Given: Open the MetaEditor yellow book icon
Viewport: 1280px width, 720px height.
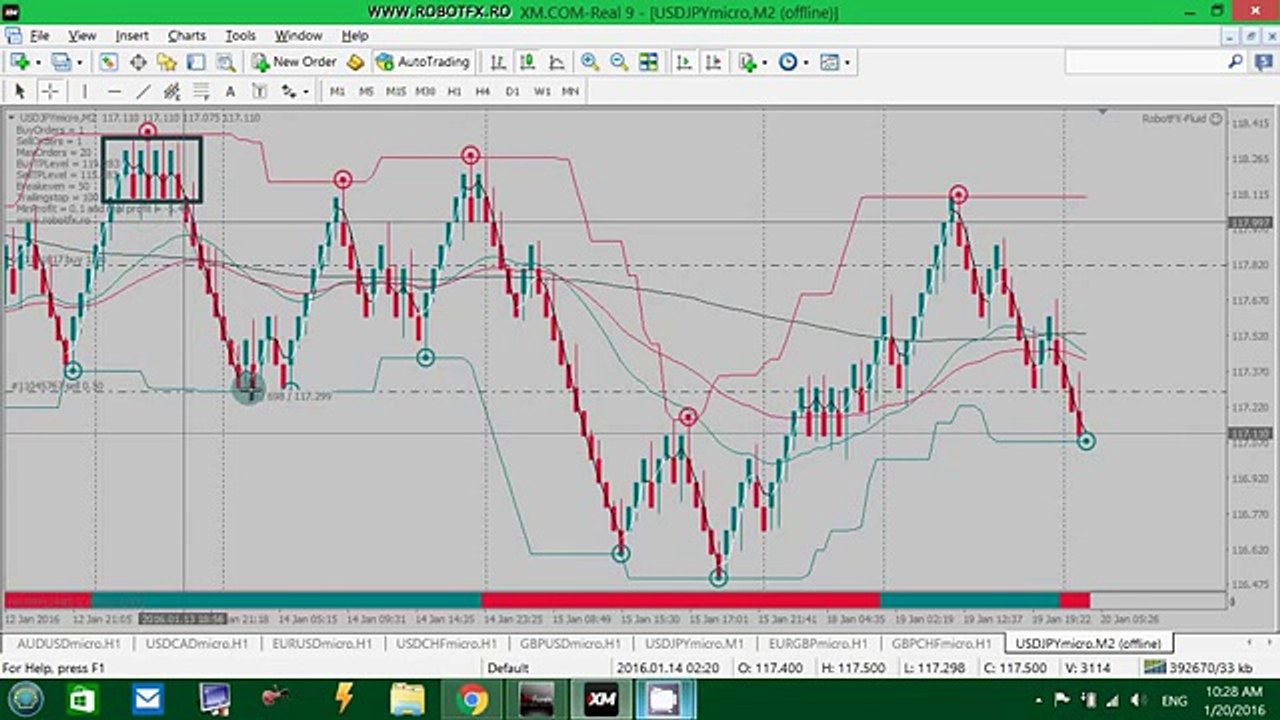Looking at the screenshot, I should (x=355, y=62).
